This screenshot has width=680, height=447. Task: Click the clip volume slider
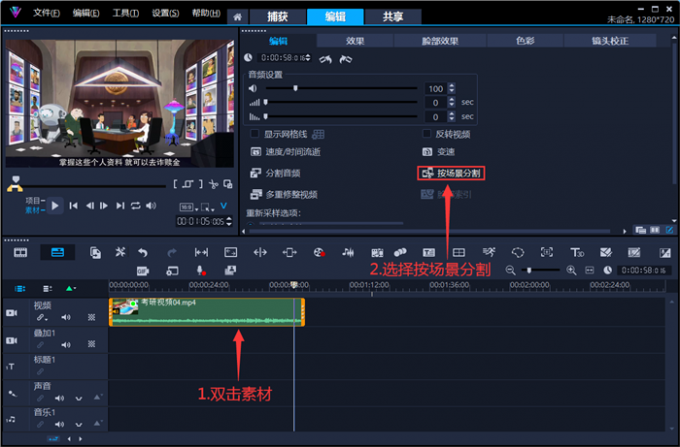click(x=341, y=88)
